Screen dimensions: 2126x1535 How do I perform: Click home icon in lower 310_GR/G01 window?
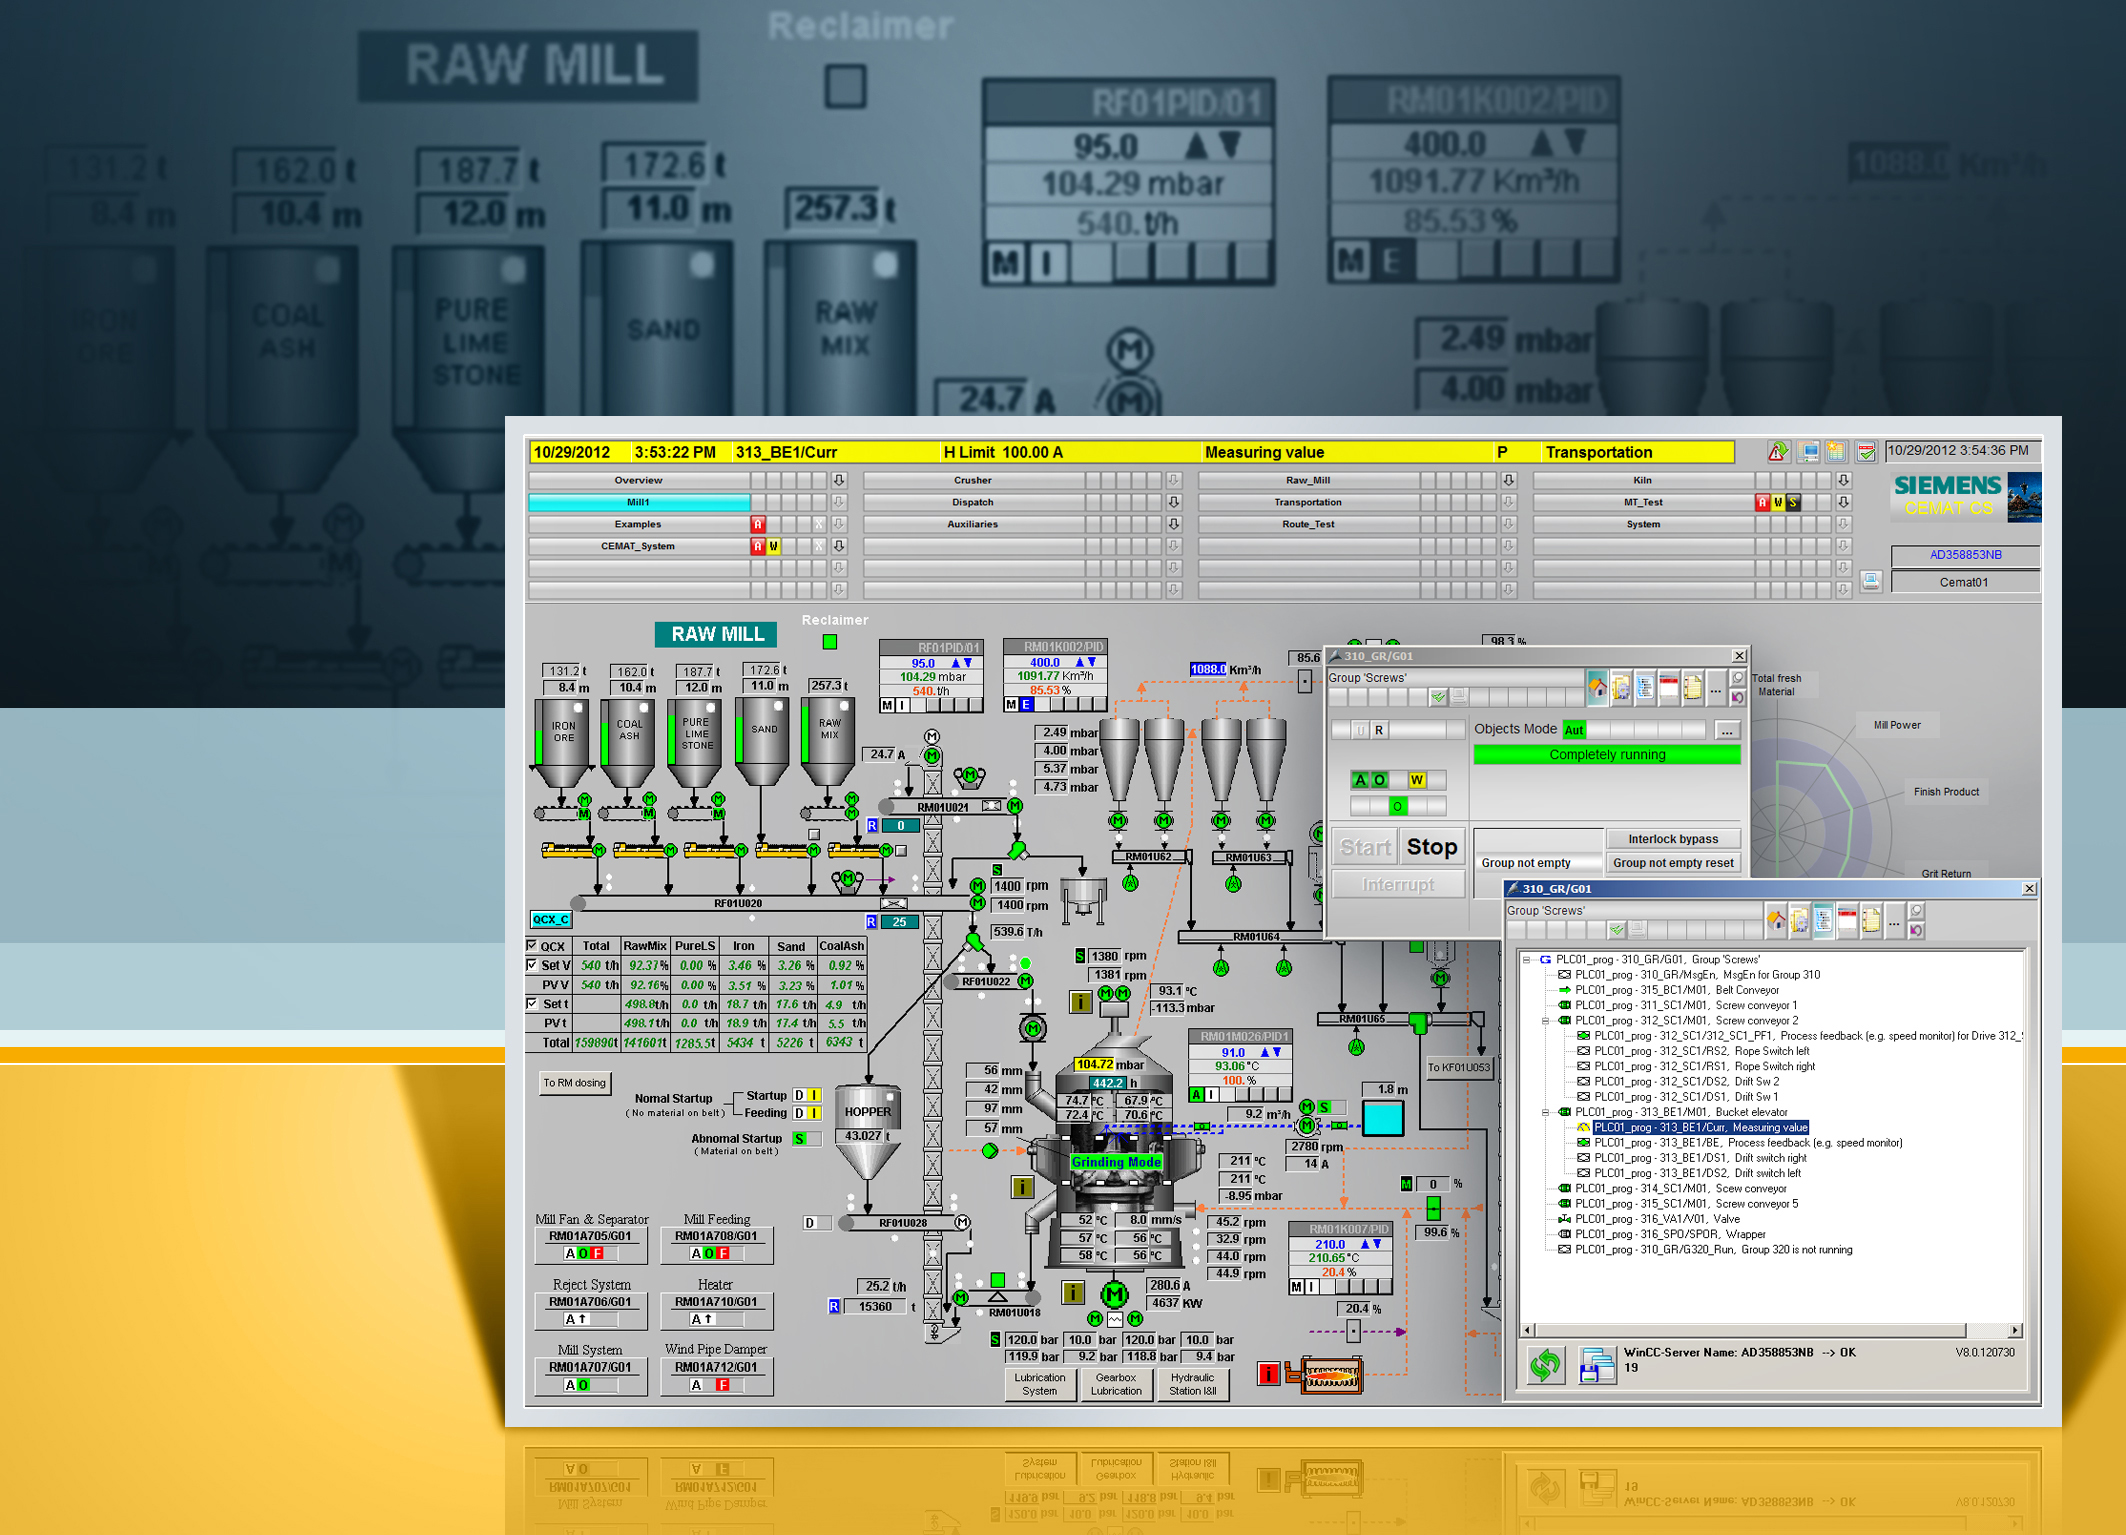[1776, 920]
